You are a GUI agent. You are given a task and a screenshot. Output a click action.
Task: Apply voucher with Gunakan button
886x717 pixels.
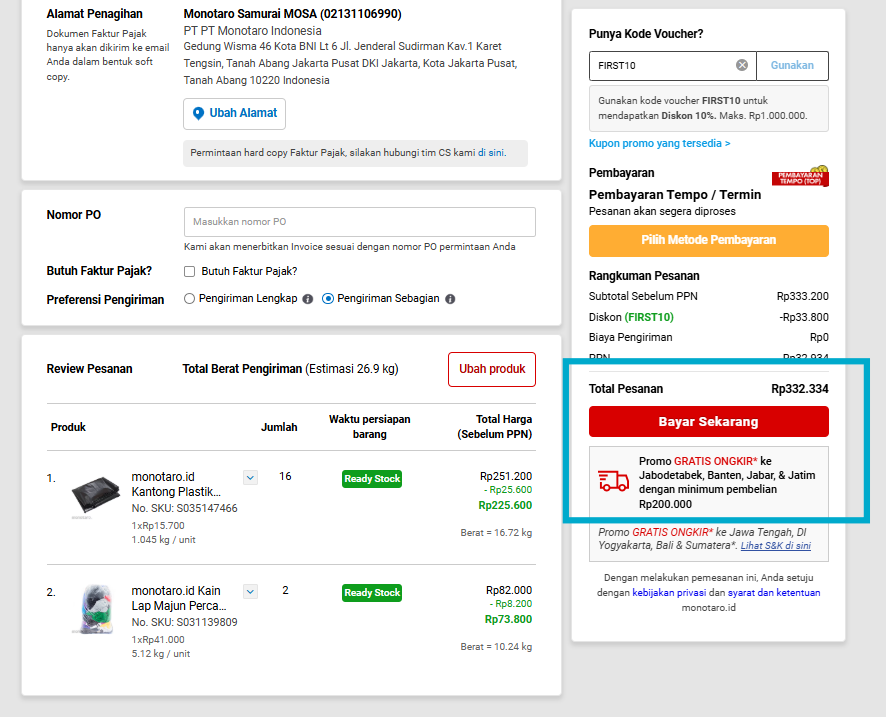(x=792, y=66)
